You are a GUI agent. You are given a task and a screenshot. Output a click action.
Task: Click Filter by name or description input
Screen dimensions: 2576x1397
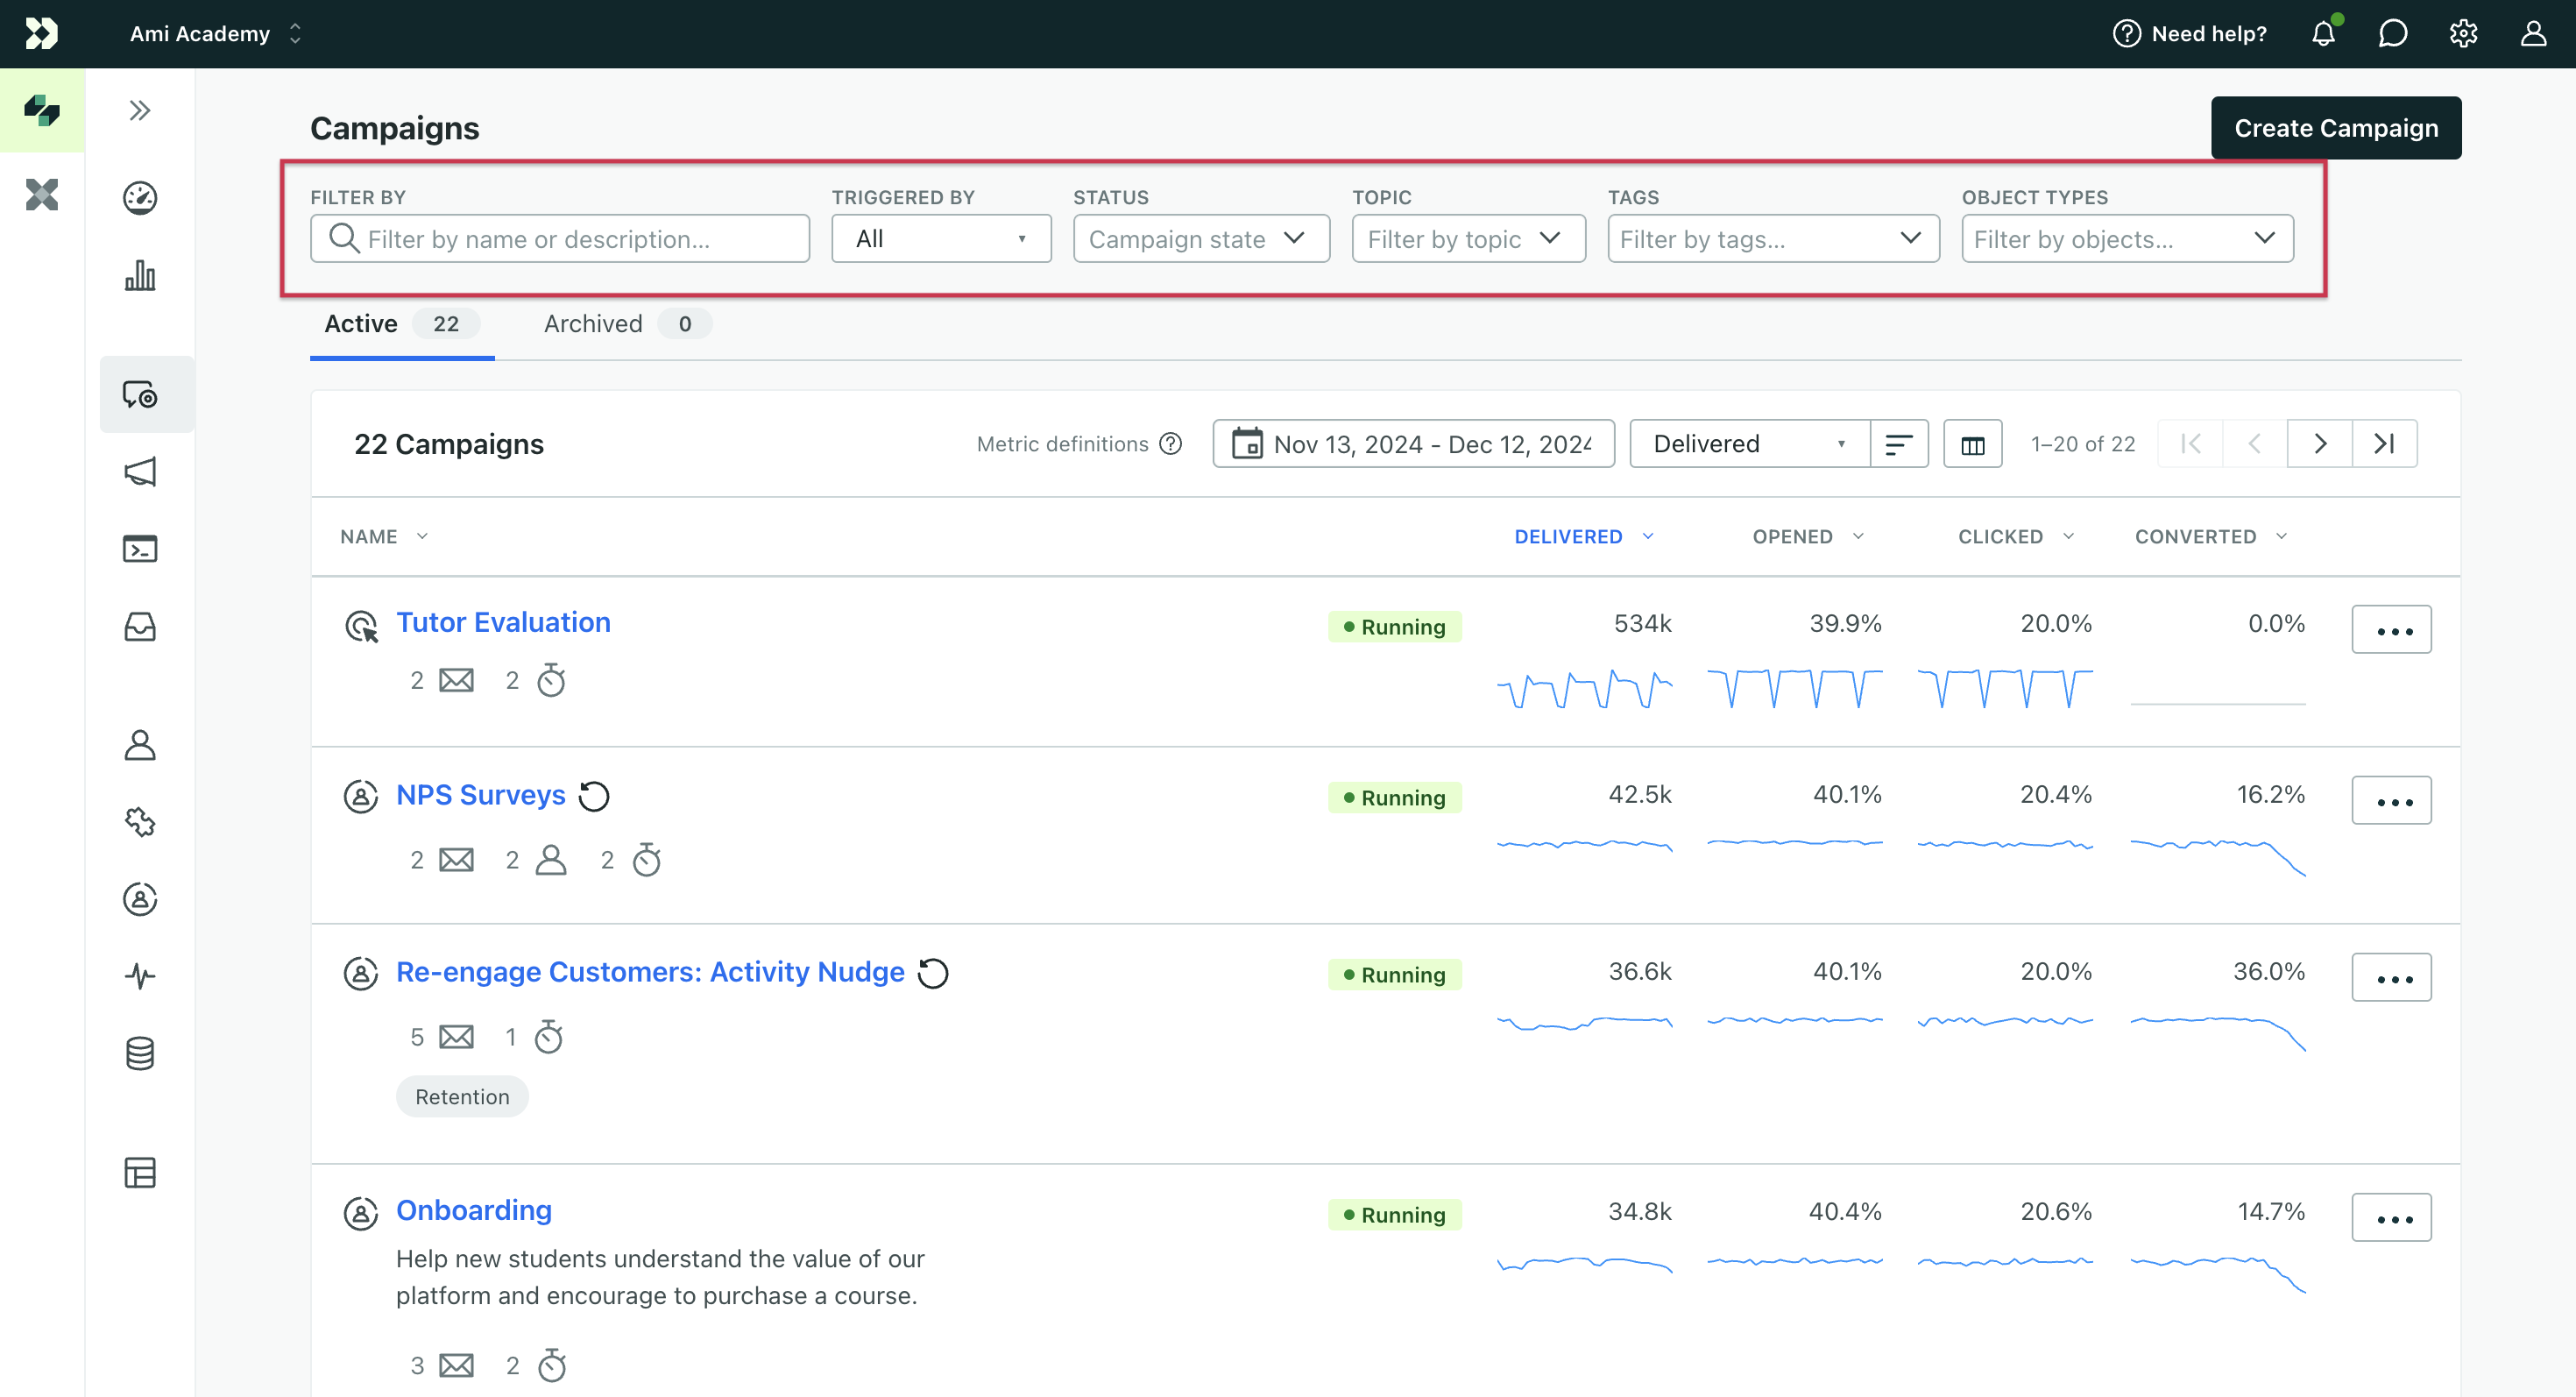coord(559,238)
